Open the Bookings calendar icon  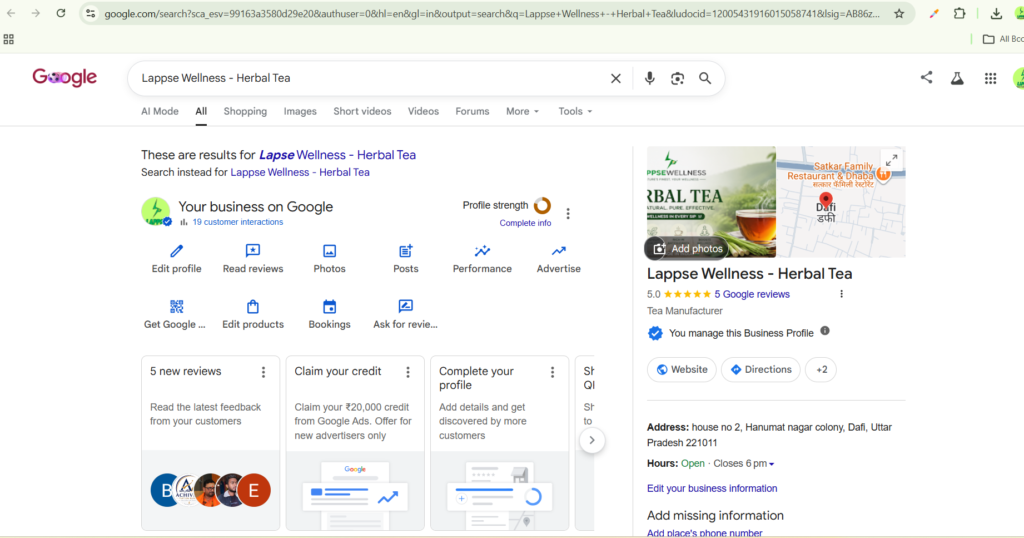pos(329,306)
